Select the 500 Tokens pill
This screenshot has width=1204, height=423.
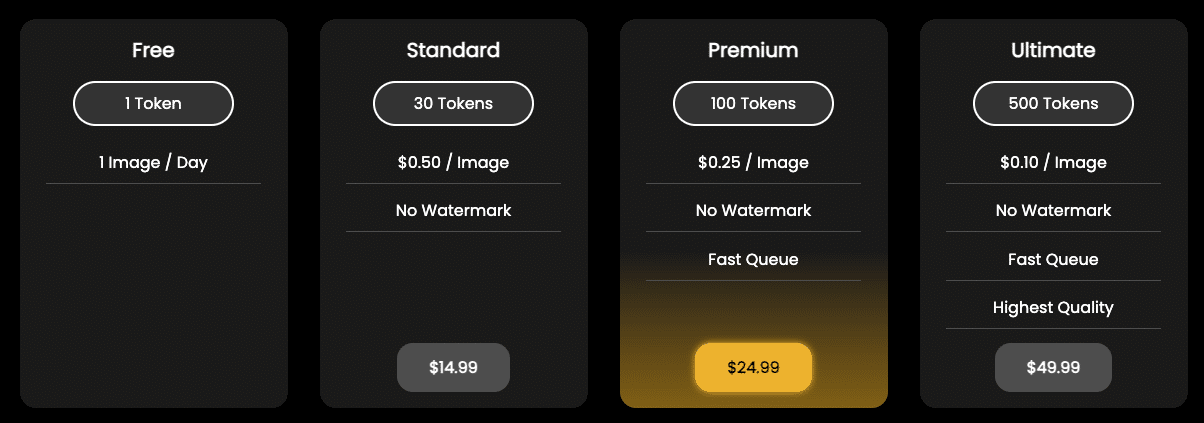click(x=1053, y=103)
